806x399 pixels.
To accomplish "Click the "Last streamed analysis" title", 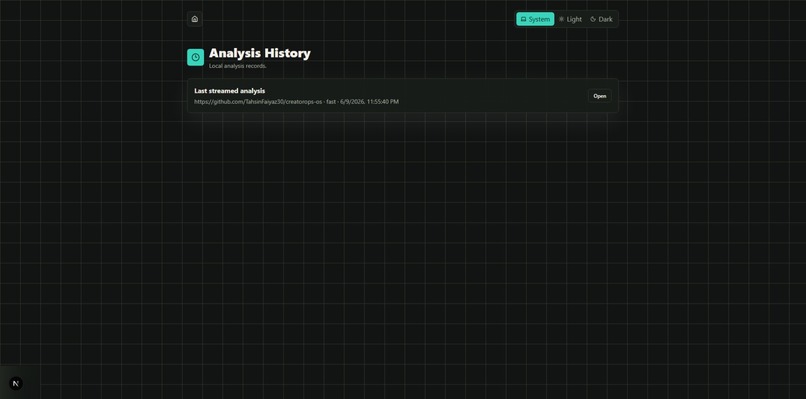I will pyautogui.click(x=230, y=91).
